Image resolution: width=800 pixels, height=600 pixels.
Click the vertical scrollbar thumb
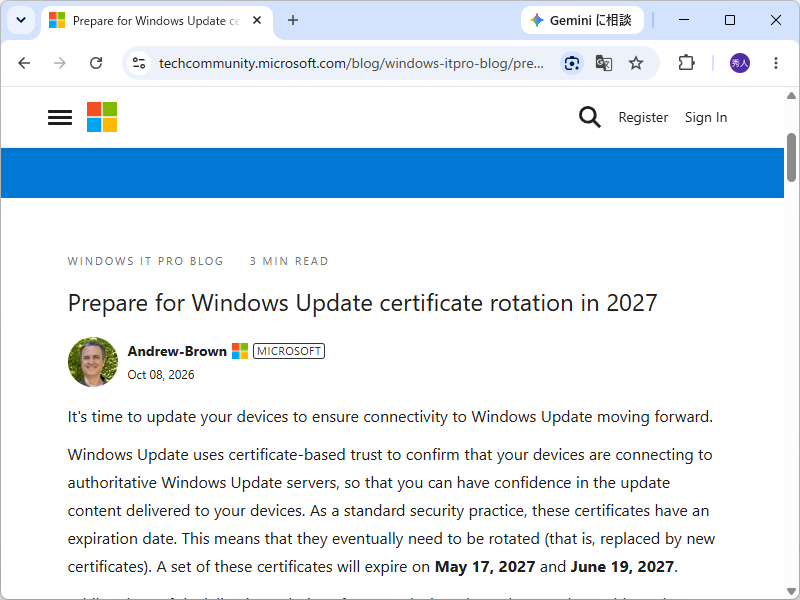791,157
